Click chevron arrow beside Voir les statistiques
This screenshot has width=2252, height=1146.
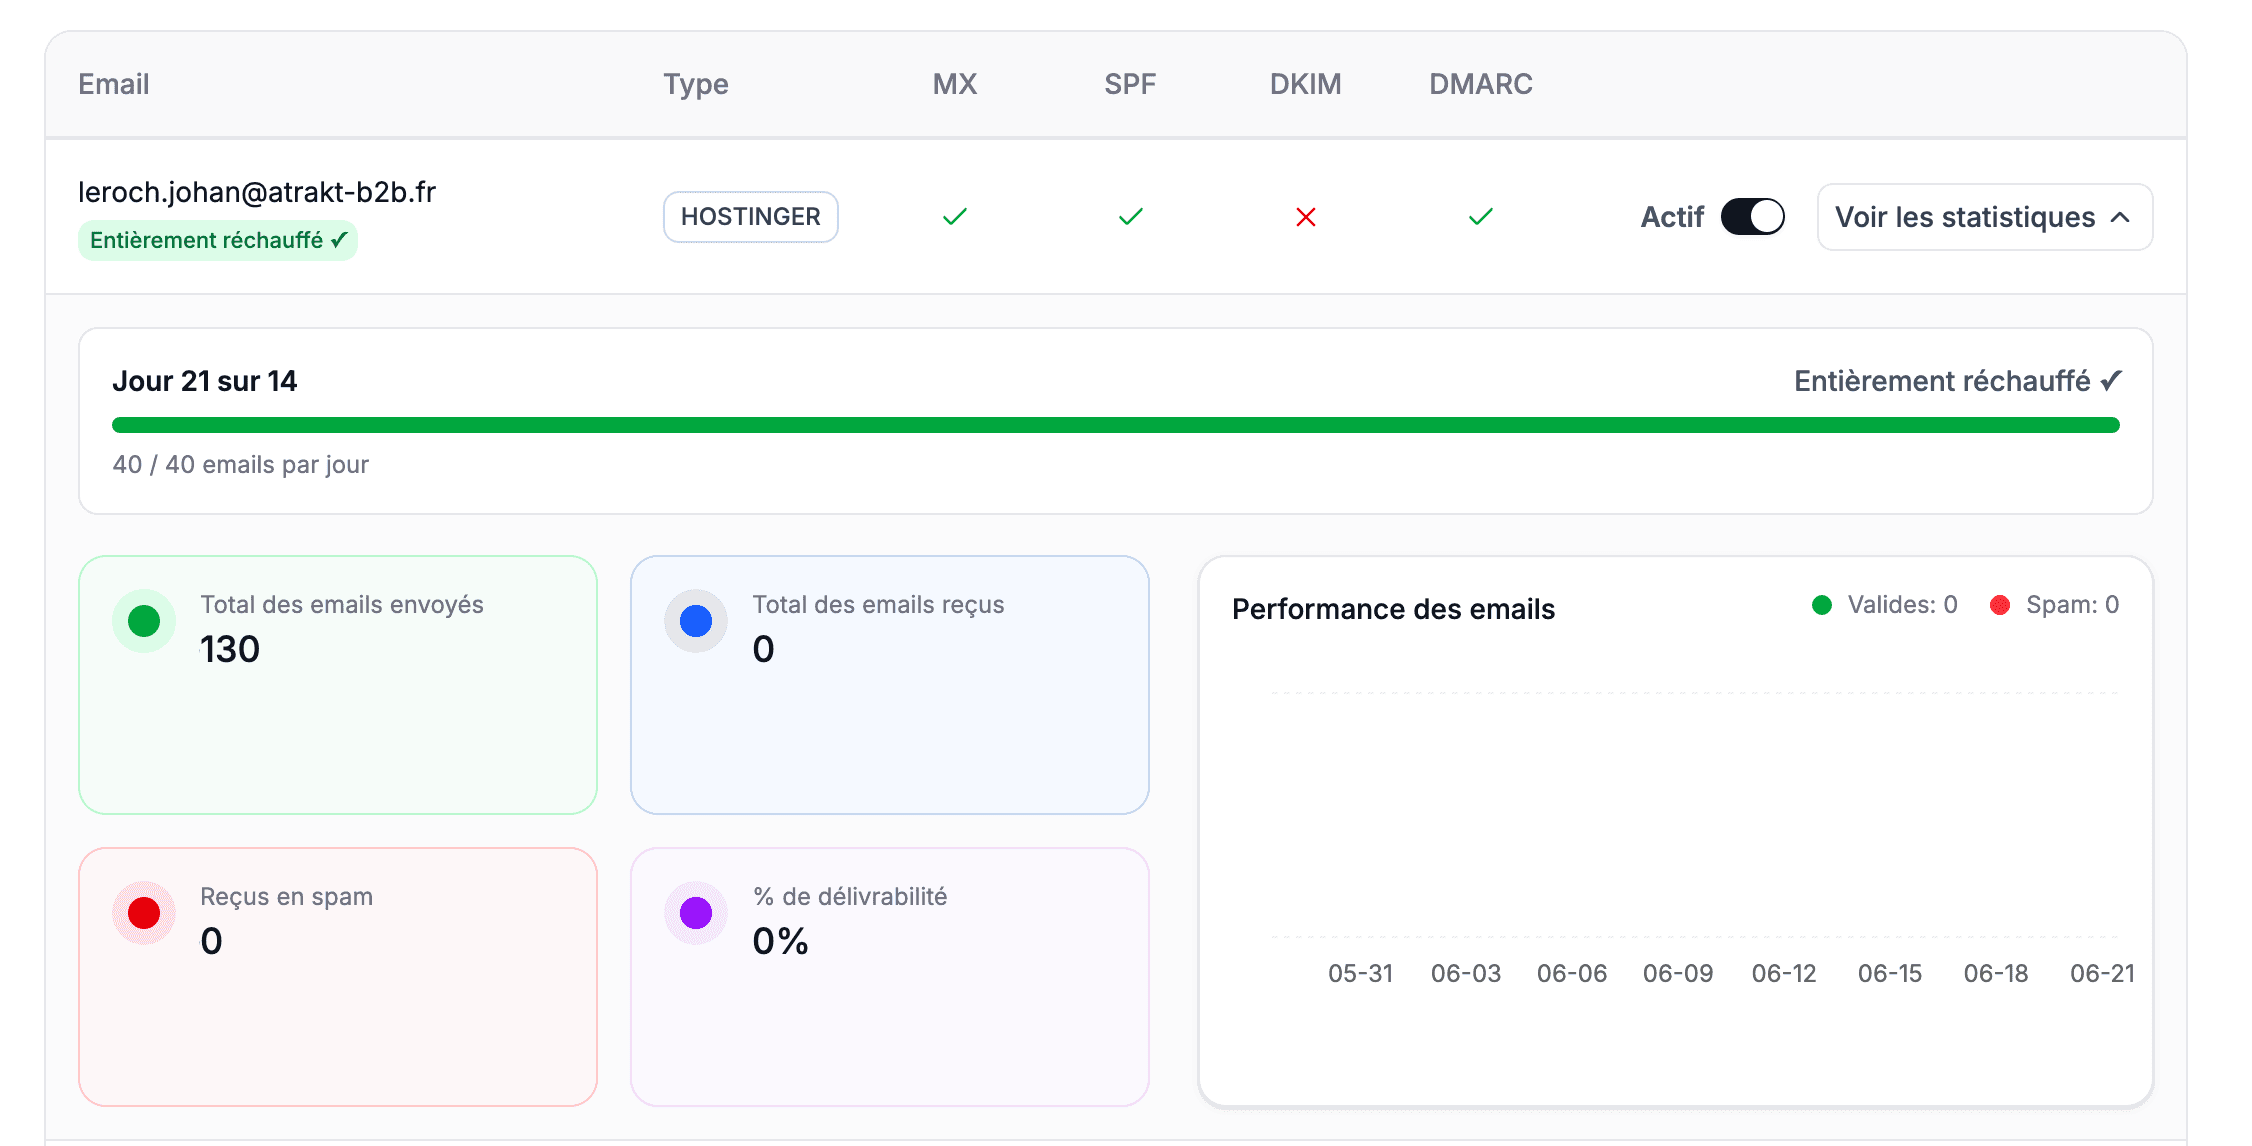(x=2120, y=217)
